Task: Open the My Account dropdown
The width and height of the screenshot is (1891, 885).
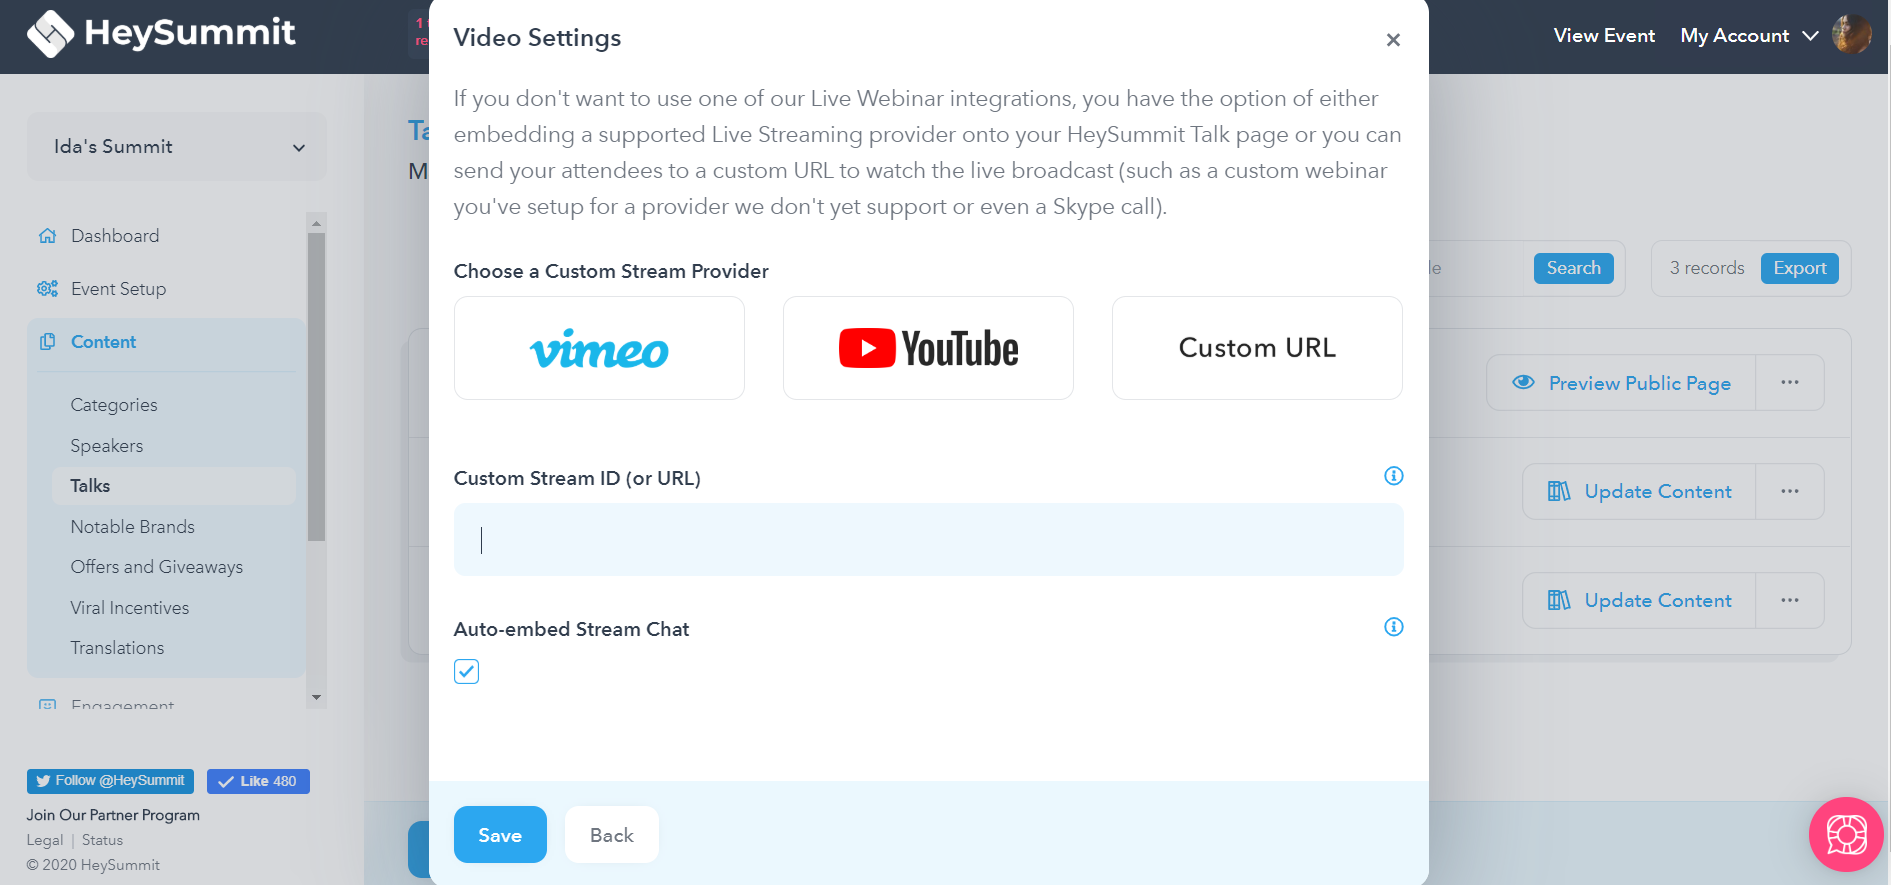Action: point(1749,36)
